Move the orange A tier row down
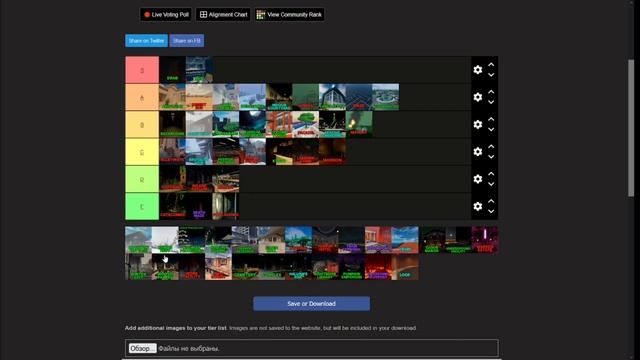 pos(491,102)
